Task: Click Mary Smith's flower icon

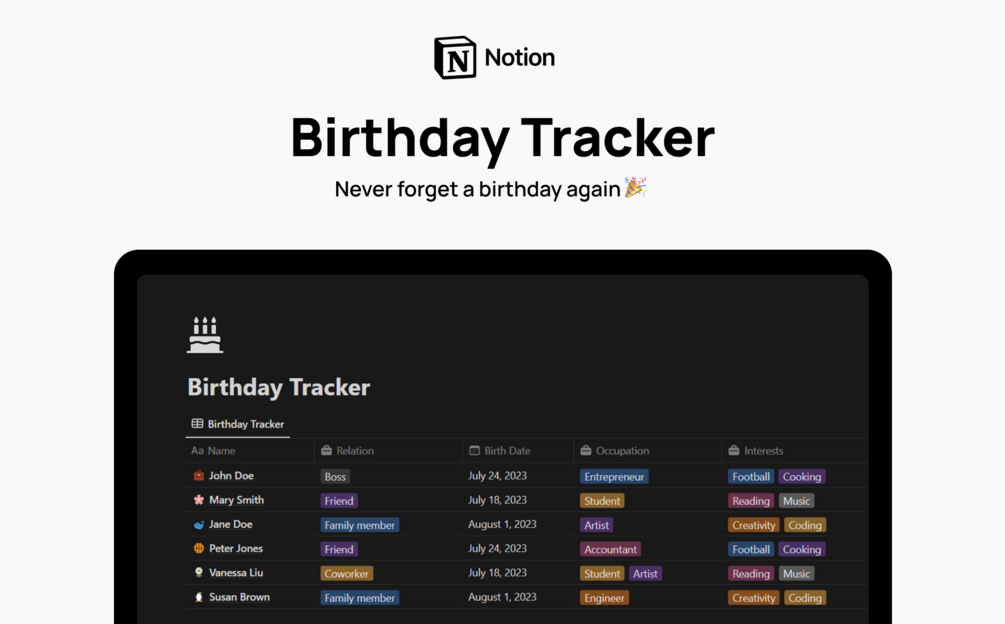Action: pos(199,500)
